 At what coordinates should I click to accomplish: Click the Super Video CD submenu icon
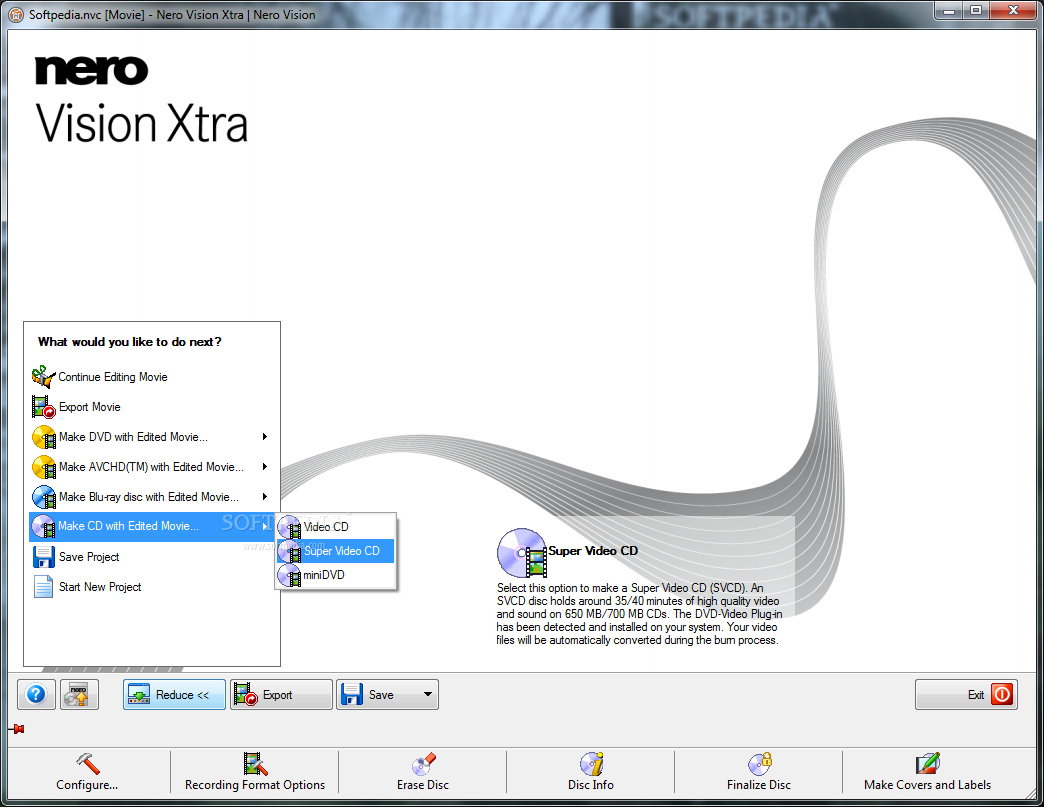(290, 551)
